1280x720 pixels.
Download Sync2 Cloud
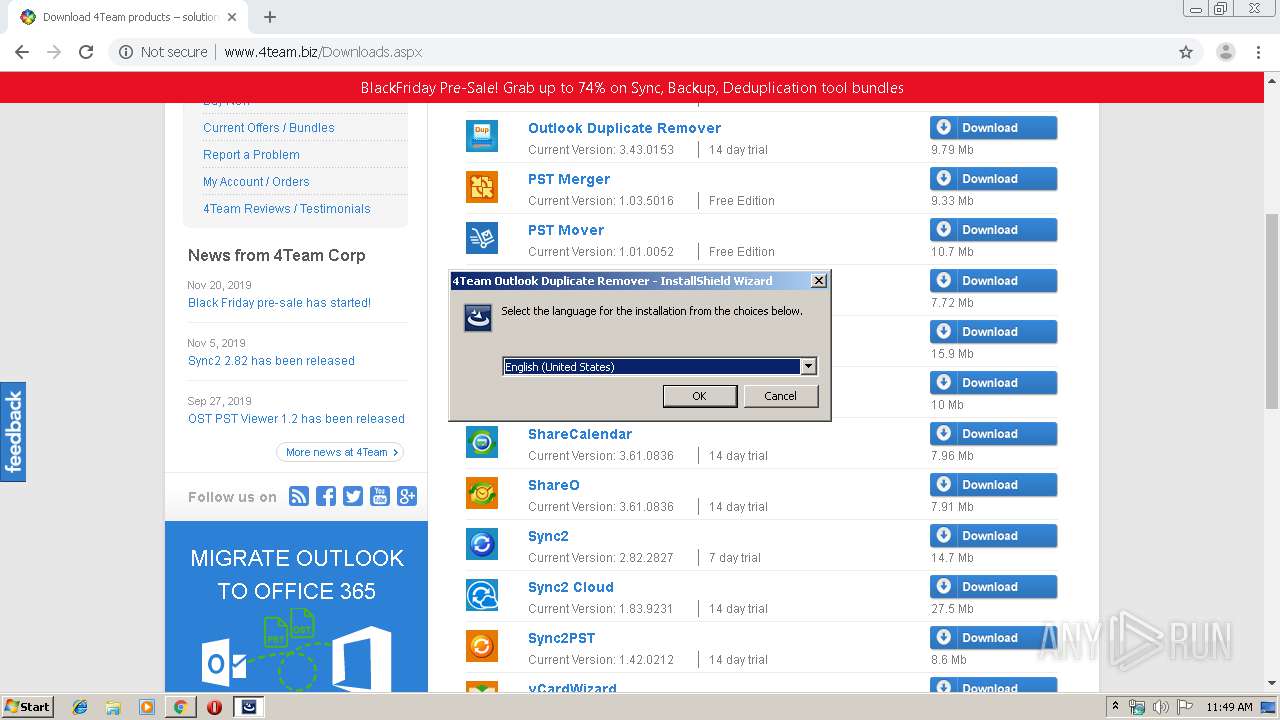(993, 587)
